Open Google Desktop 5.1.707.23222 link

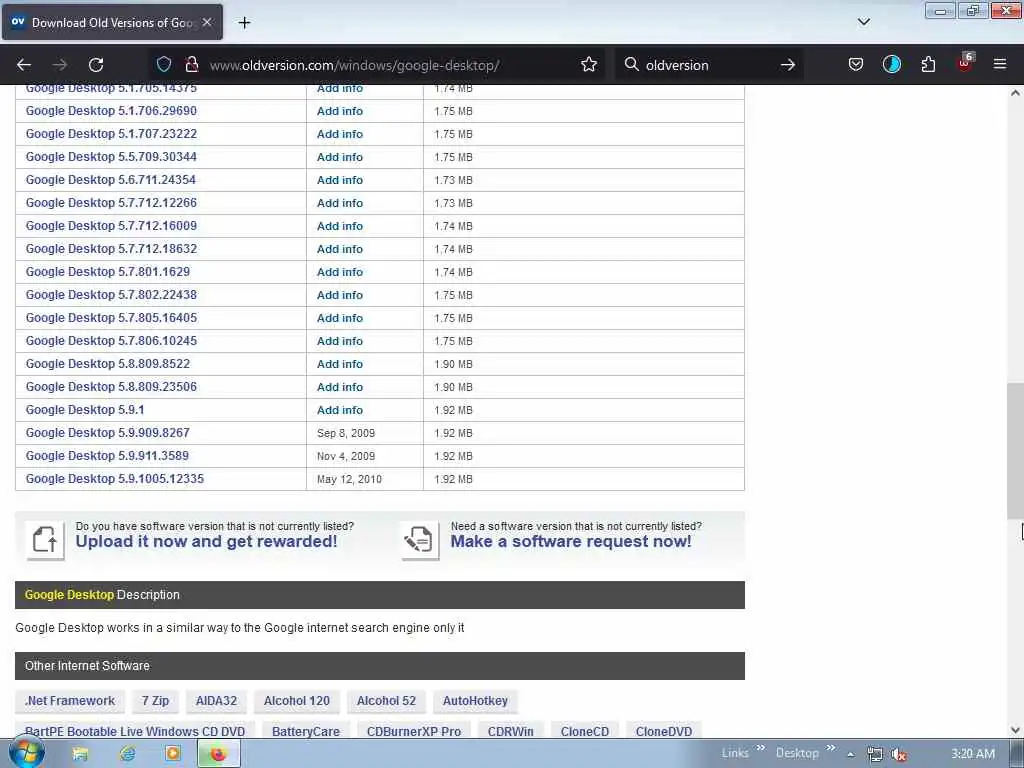(x=111, y=134)
